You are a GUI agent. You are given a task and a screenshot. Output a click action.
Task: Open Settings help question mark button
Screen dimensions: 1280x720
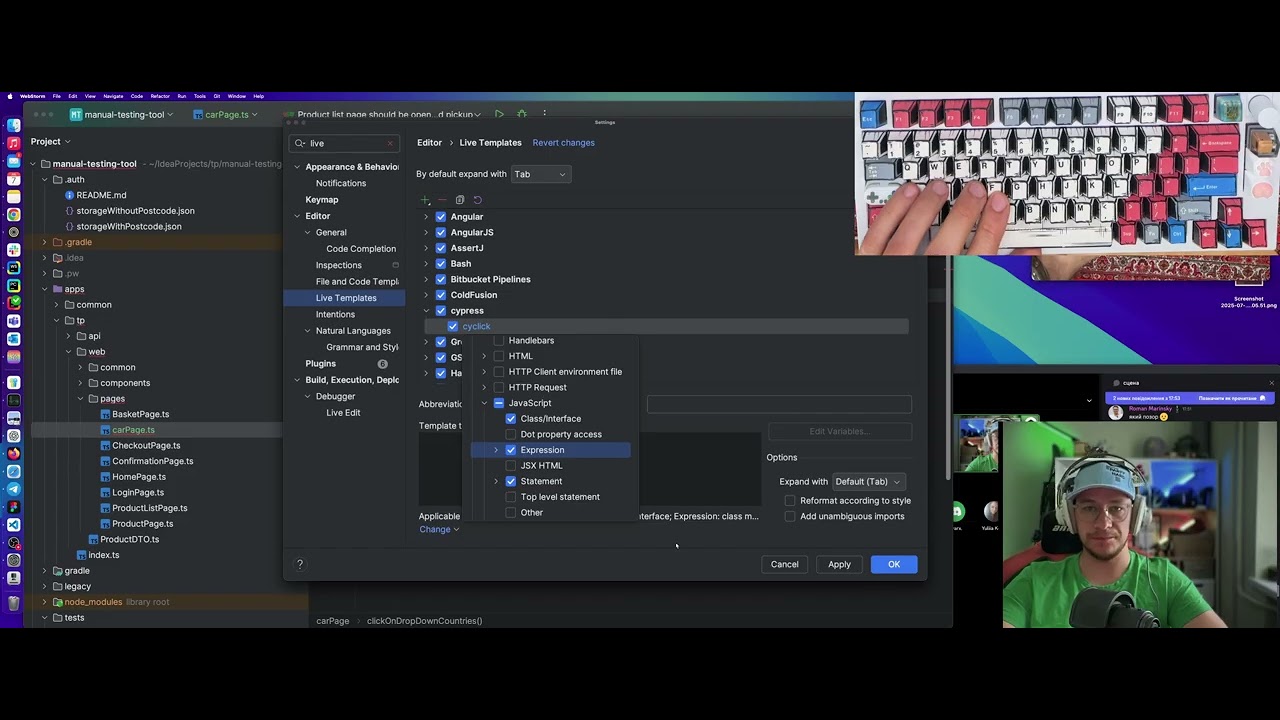pyautogui.click(x=299, y=565)
